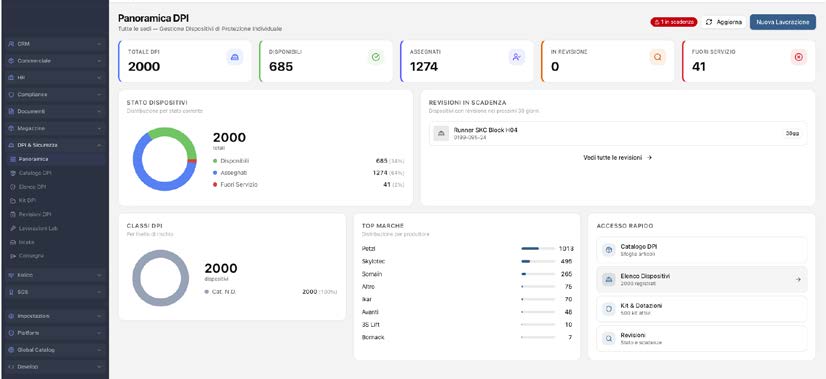The width and height of the screenshot is (826, 379).
Task: Click the 'Ikar' brand row label
Action: 367,299
